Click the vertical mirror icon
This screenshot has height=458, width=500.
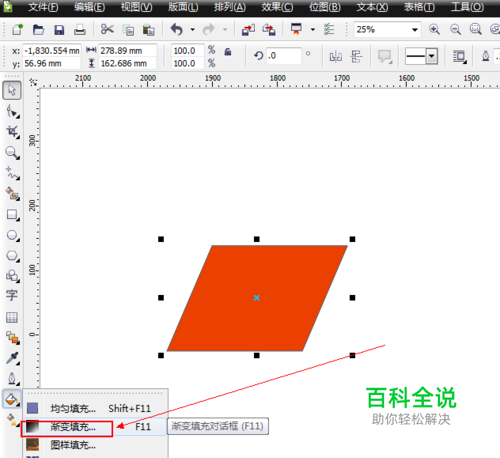pos(356,57)
